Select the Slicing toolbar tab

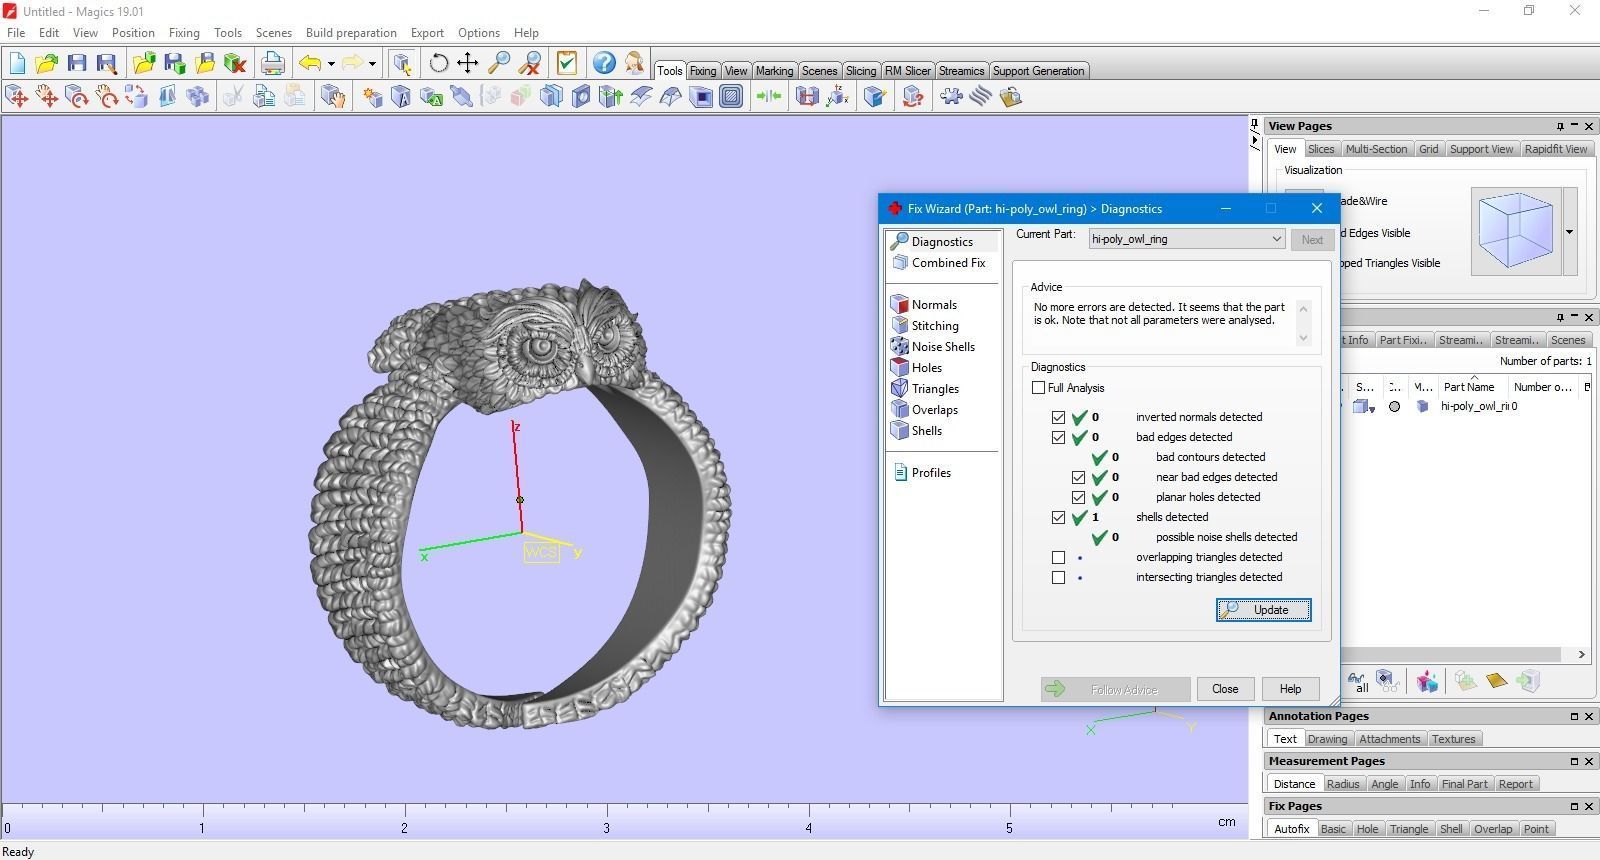pyautogui.click(x=861, y=71)
